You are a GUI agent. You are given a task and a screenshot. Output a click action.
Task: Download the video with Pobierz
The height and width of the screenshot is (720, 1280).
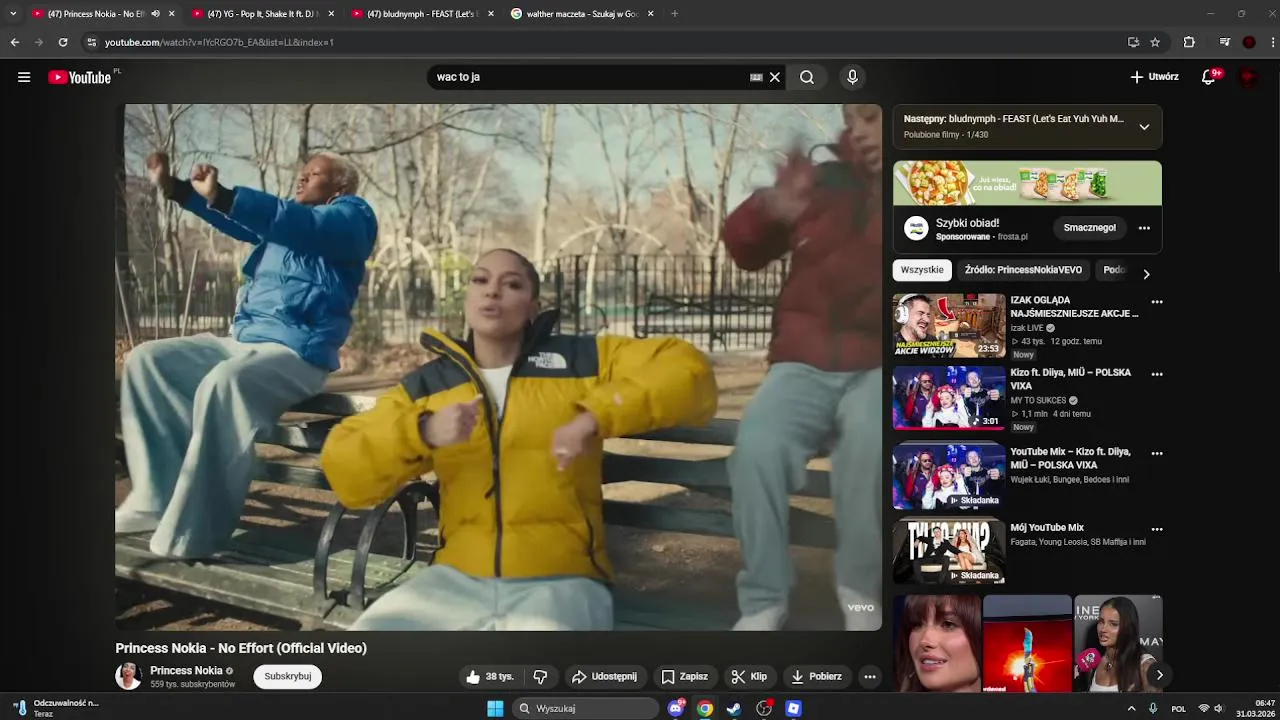point(816,677)
